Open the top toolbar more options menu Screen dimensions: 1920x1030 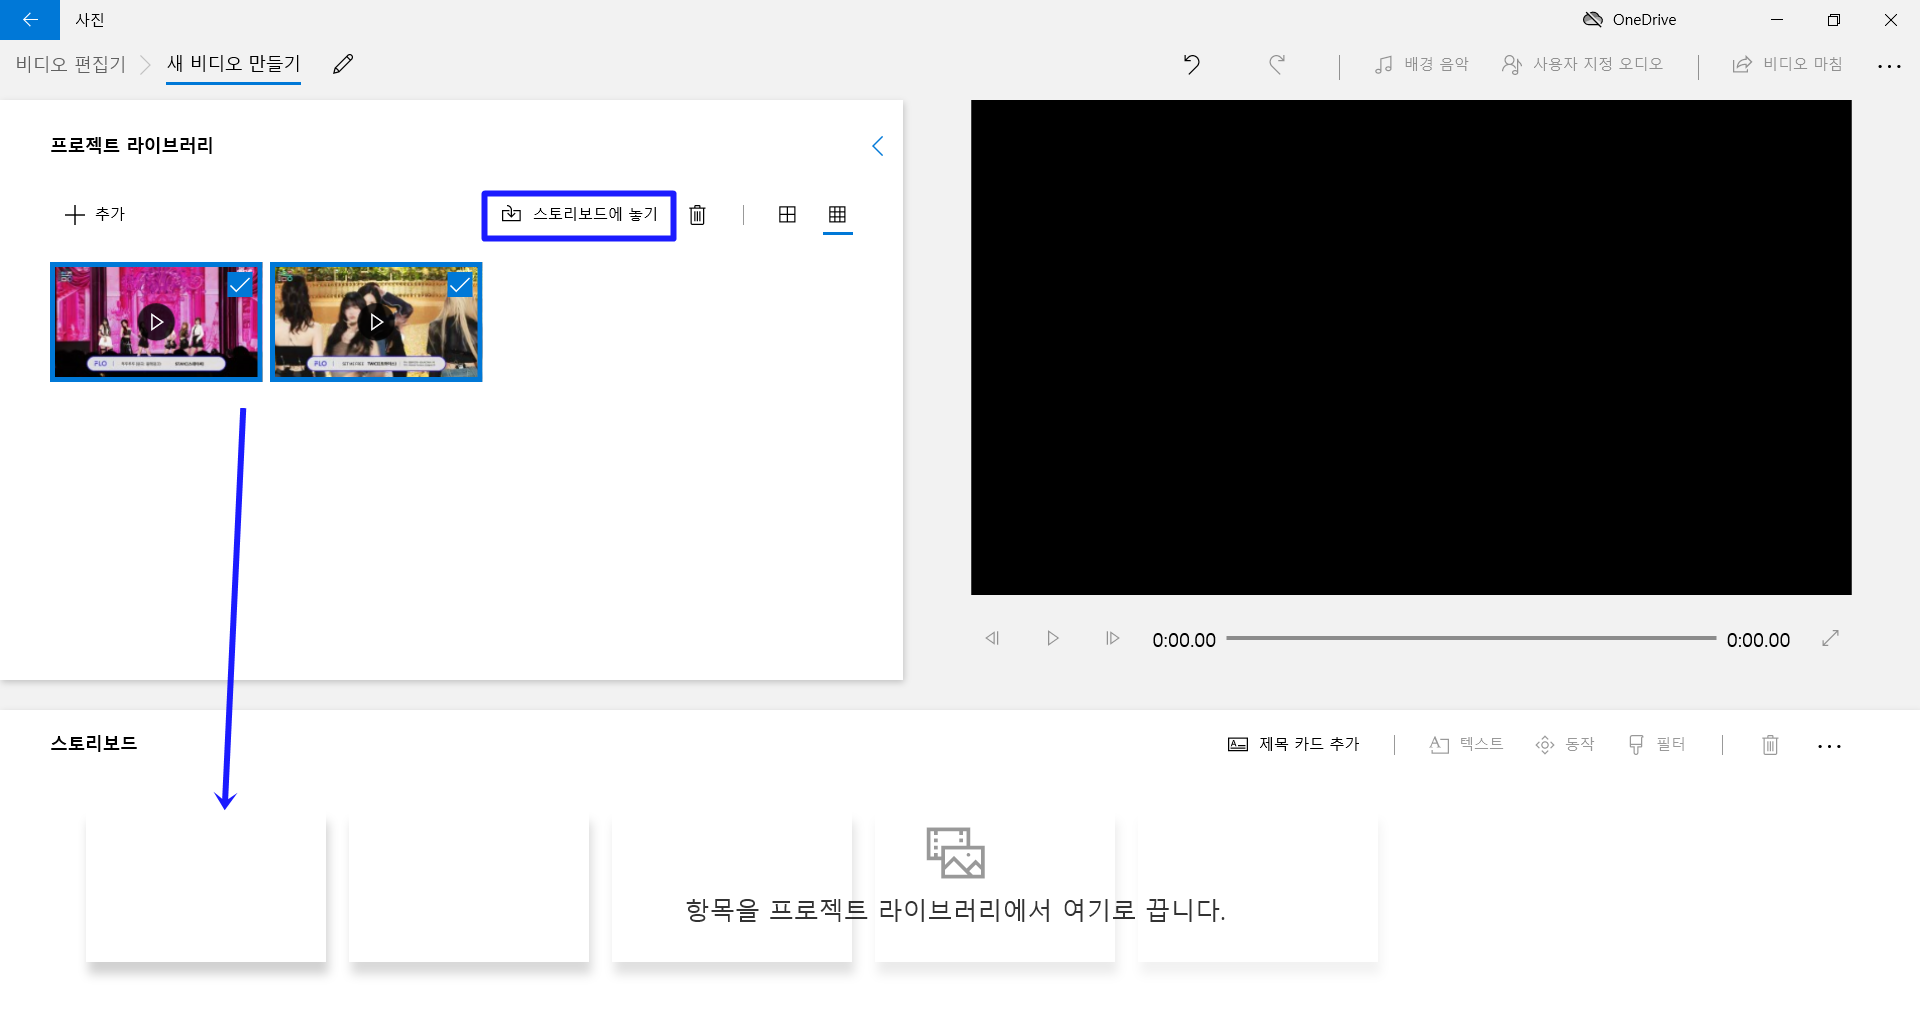pyautogui.click(x=1889, y=66)
